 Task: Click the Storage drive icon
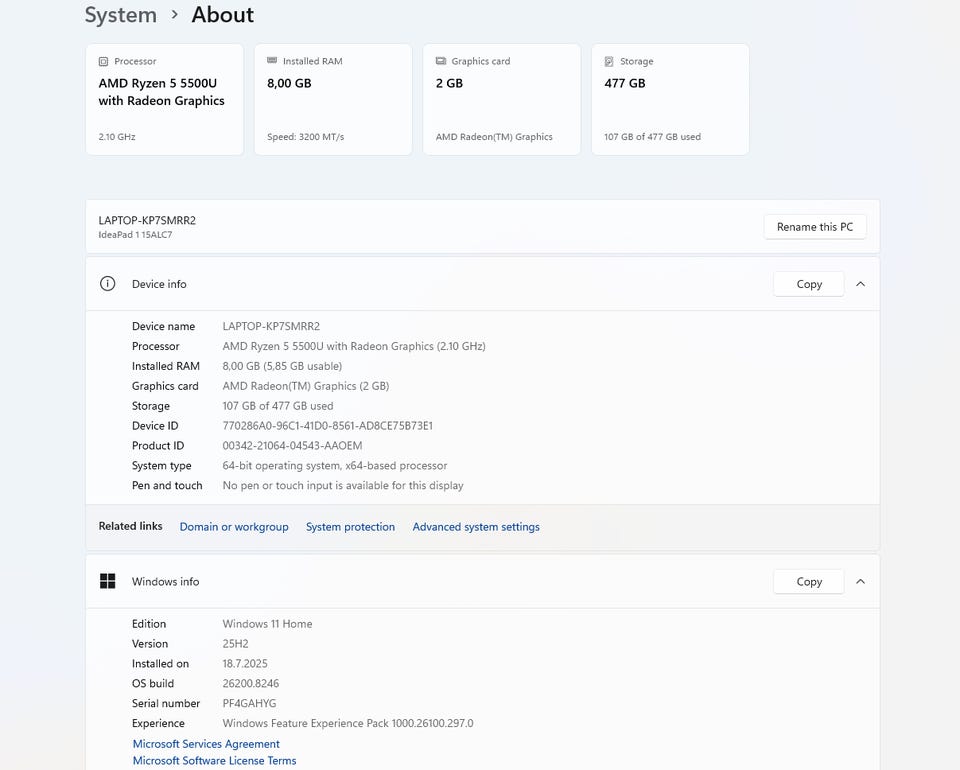(x=609, y=61)
